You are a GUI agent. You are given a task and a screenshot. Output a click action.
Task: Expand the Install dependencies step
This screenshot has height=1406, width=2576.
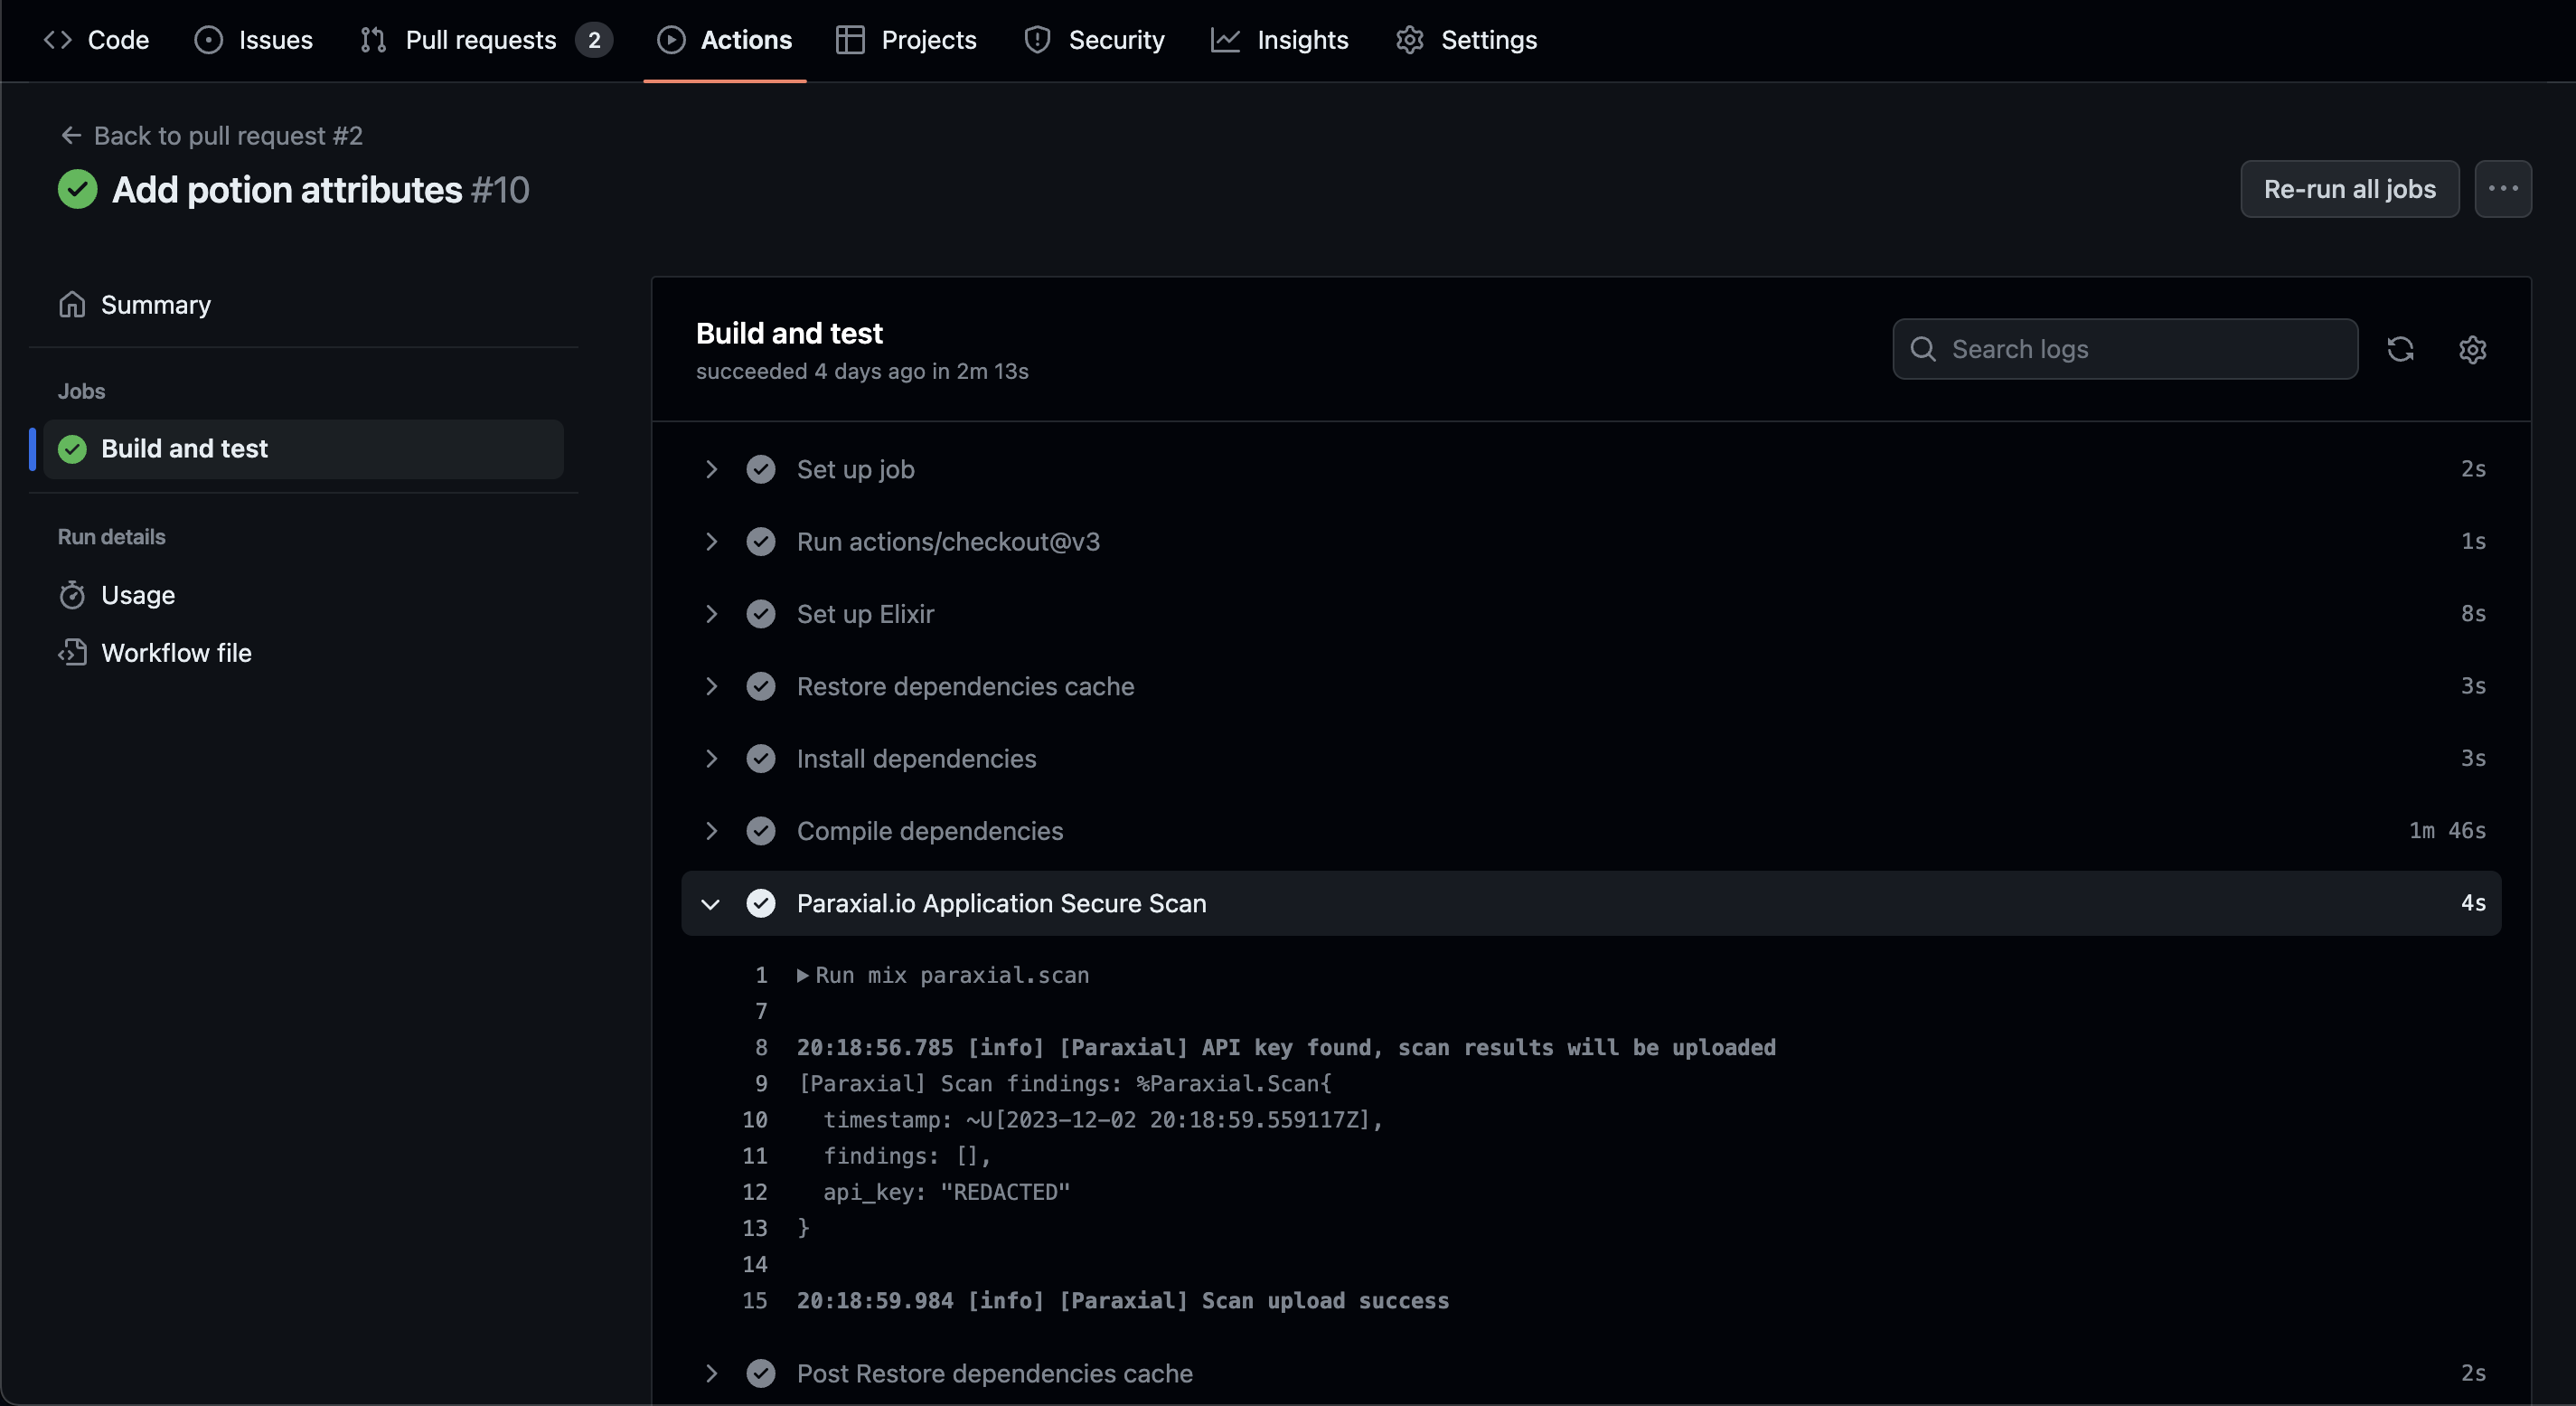[1591, 758]
